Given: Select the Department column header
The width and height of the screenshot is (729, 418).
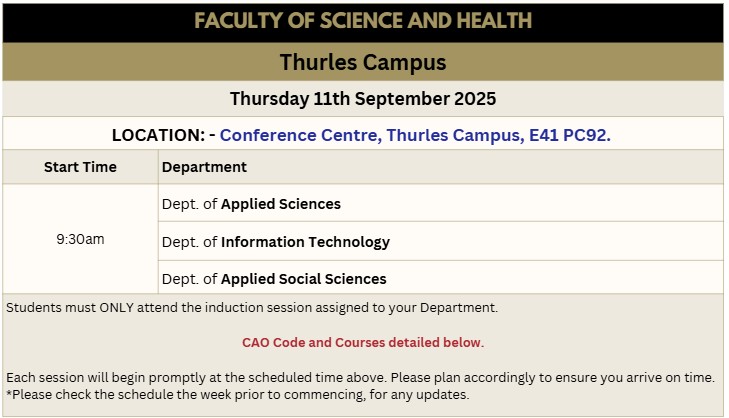Looking at the screenshot, I should click(204, 167).
